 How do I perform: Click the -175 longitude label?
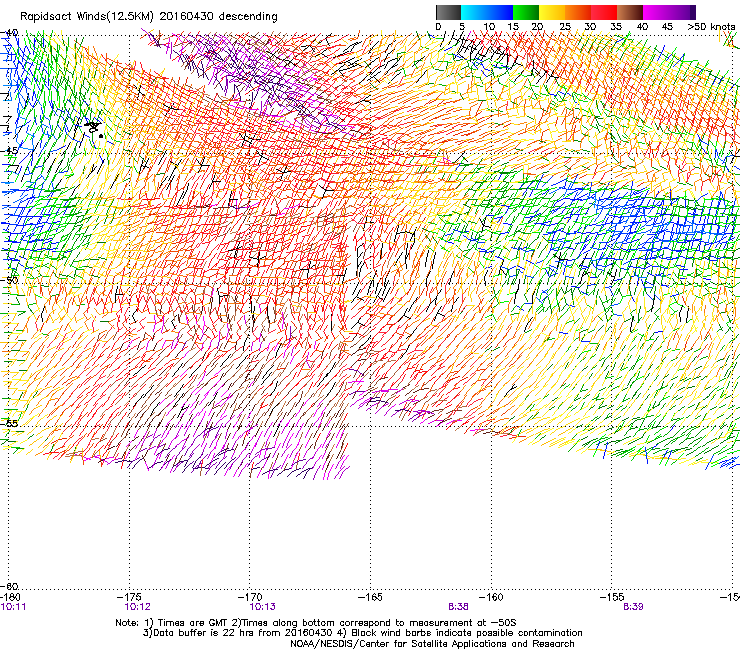tap(130, 597)
